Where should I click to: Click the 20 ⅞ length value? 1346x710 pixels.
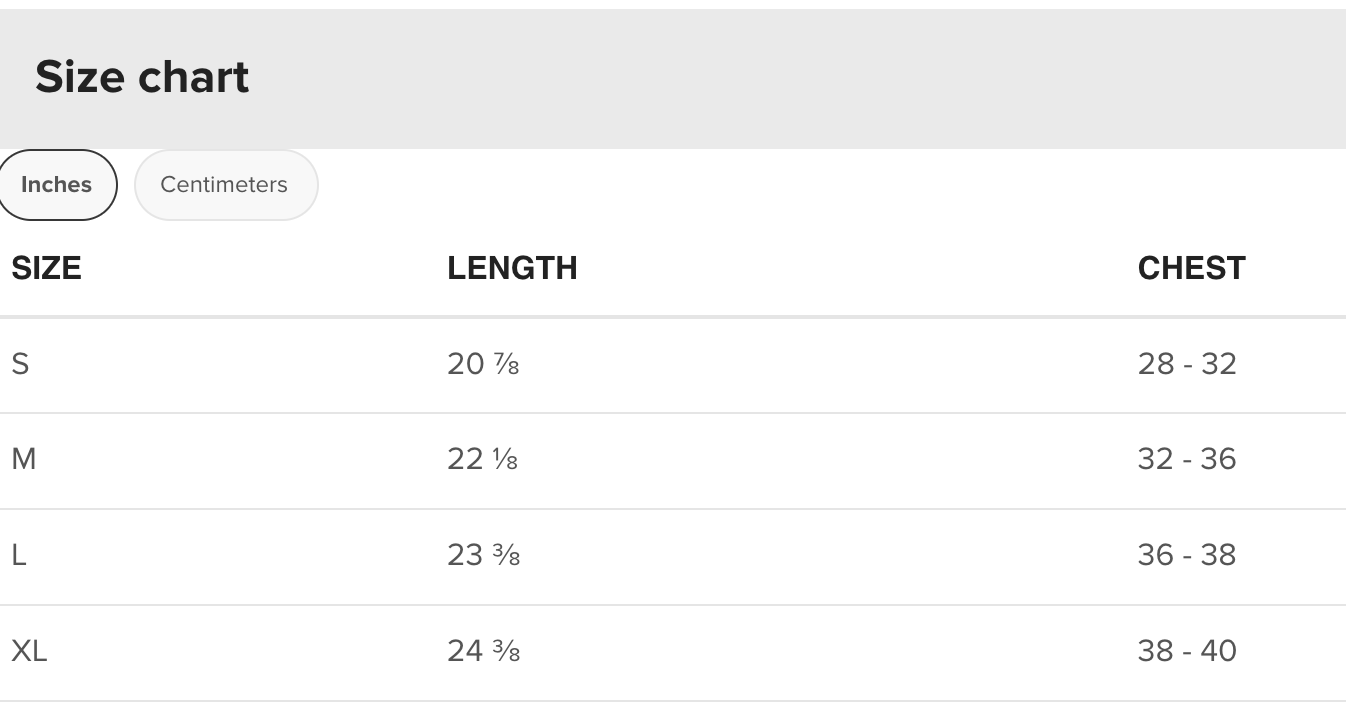[x=483, y=364]
